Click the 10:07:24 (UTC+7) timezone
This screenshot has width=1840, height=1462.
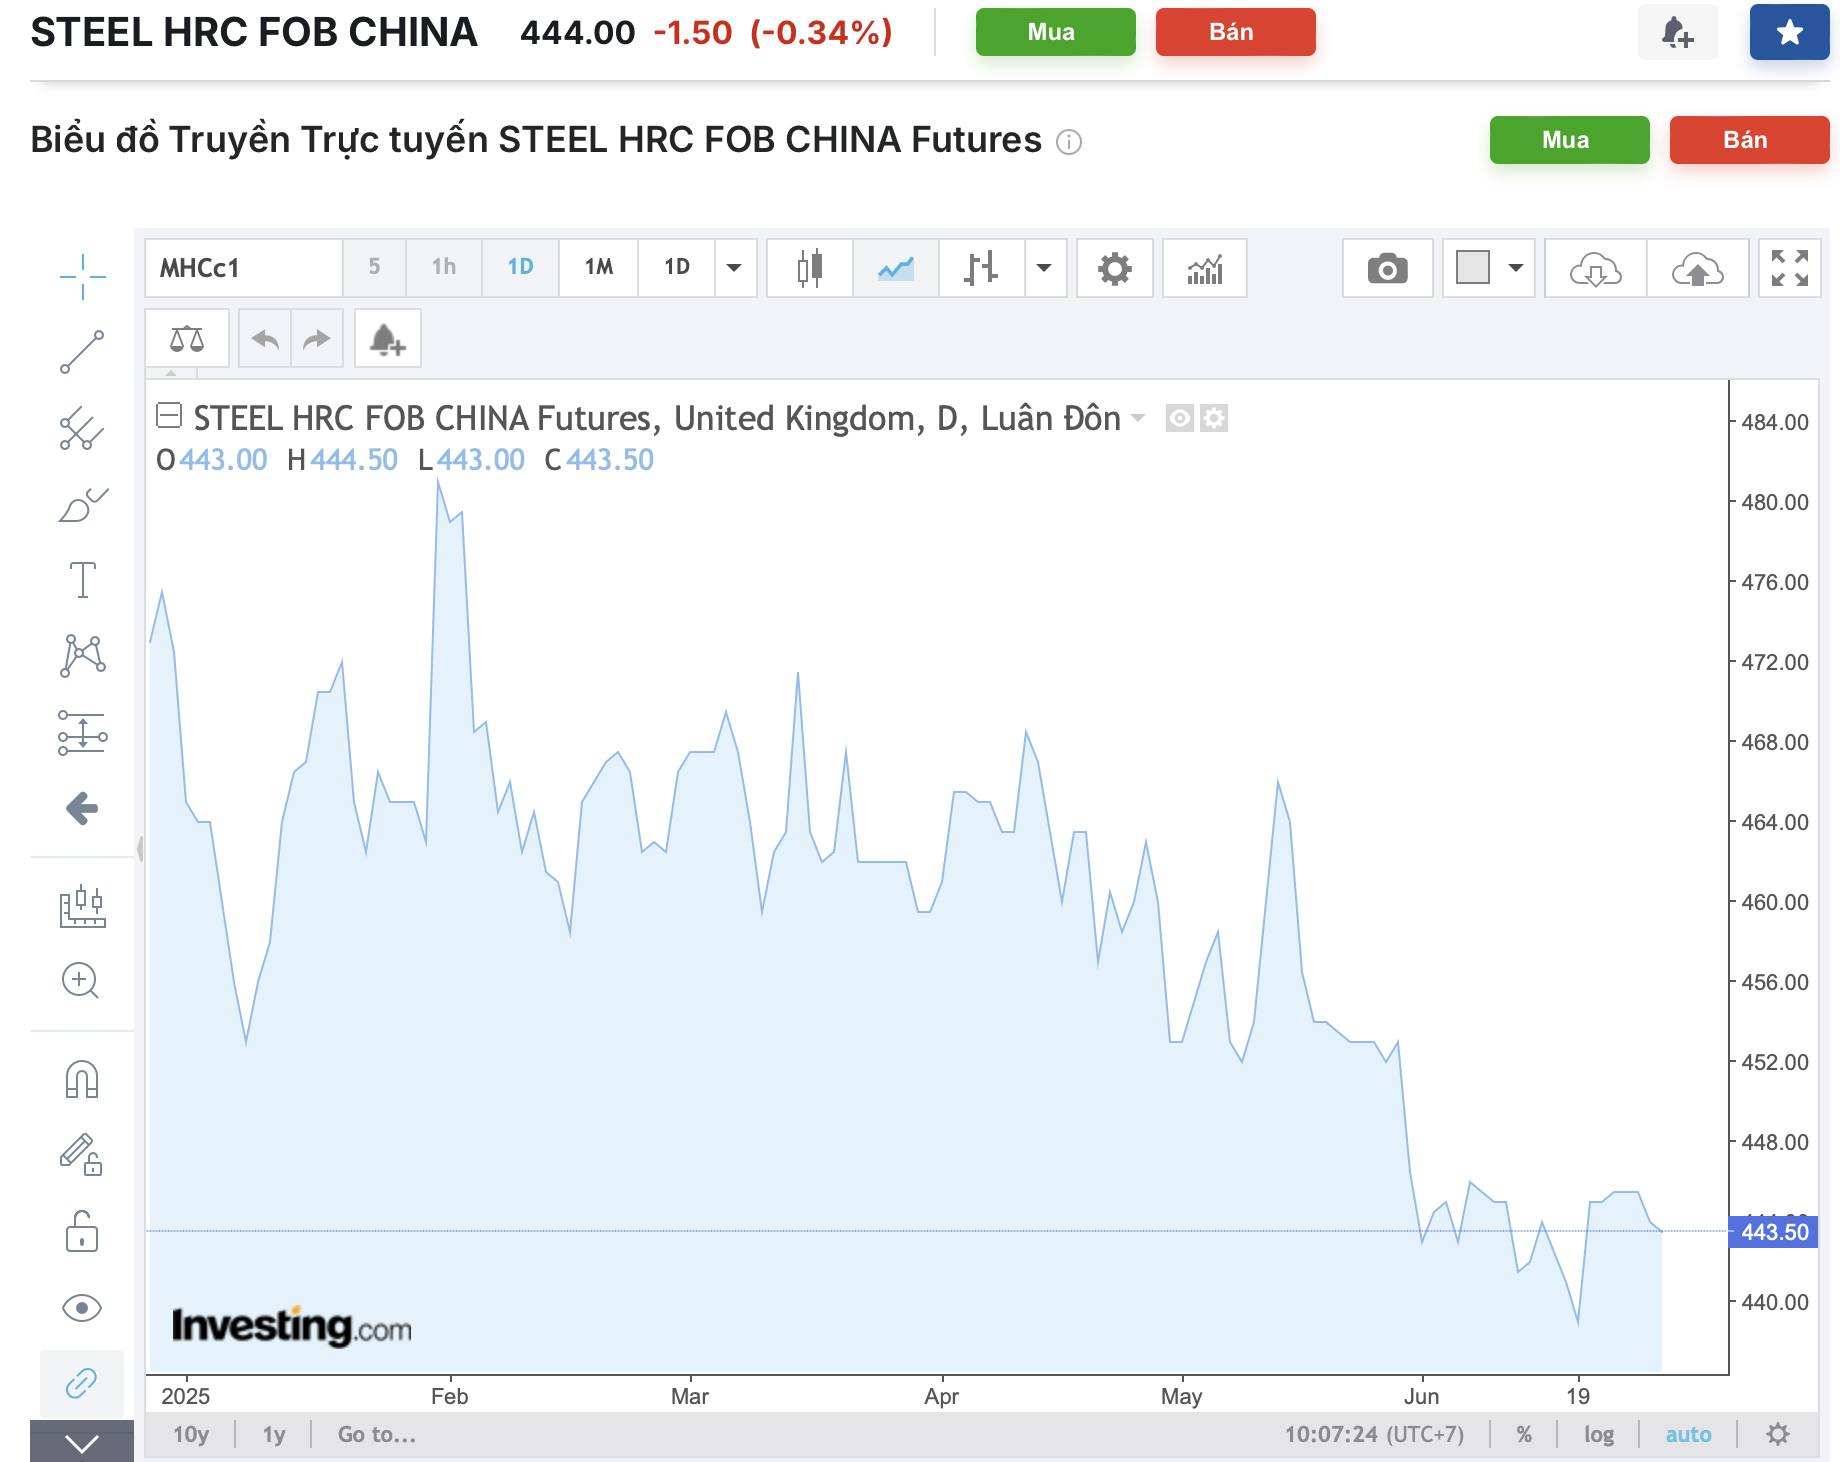tap(1374, 1435)
